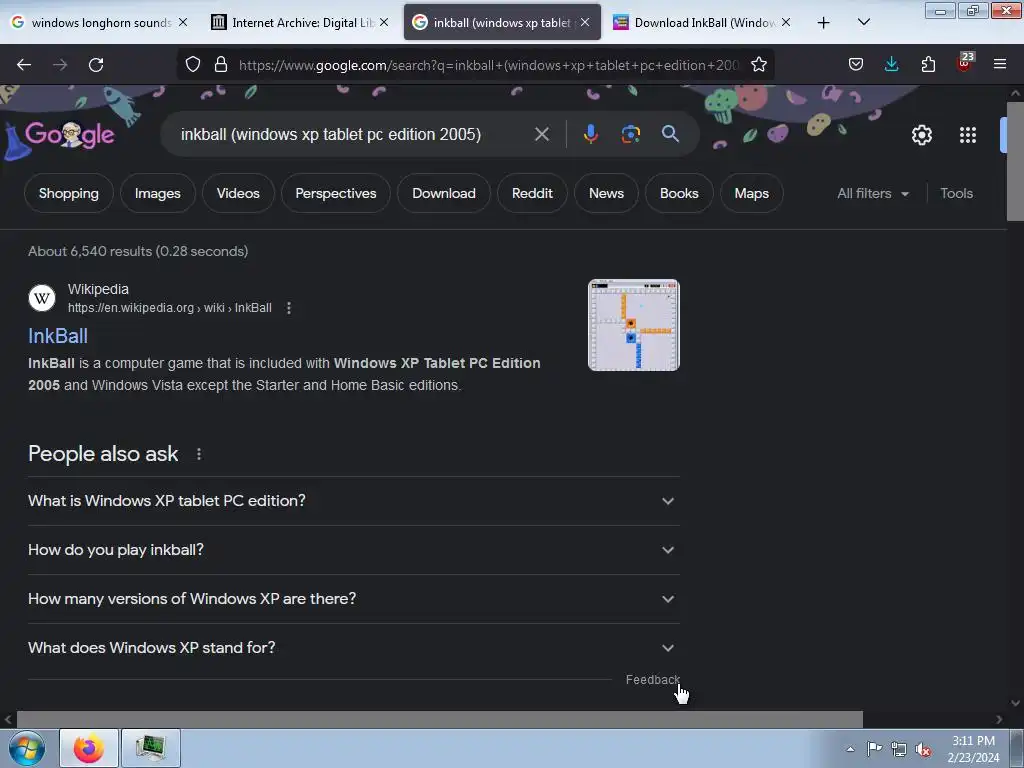The width and height of the screenshot is (1024, 768).
Task: Filter results by Download
Action: pos(443,193)
